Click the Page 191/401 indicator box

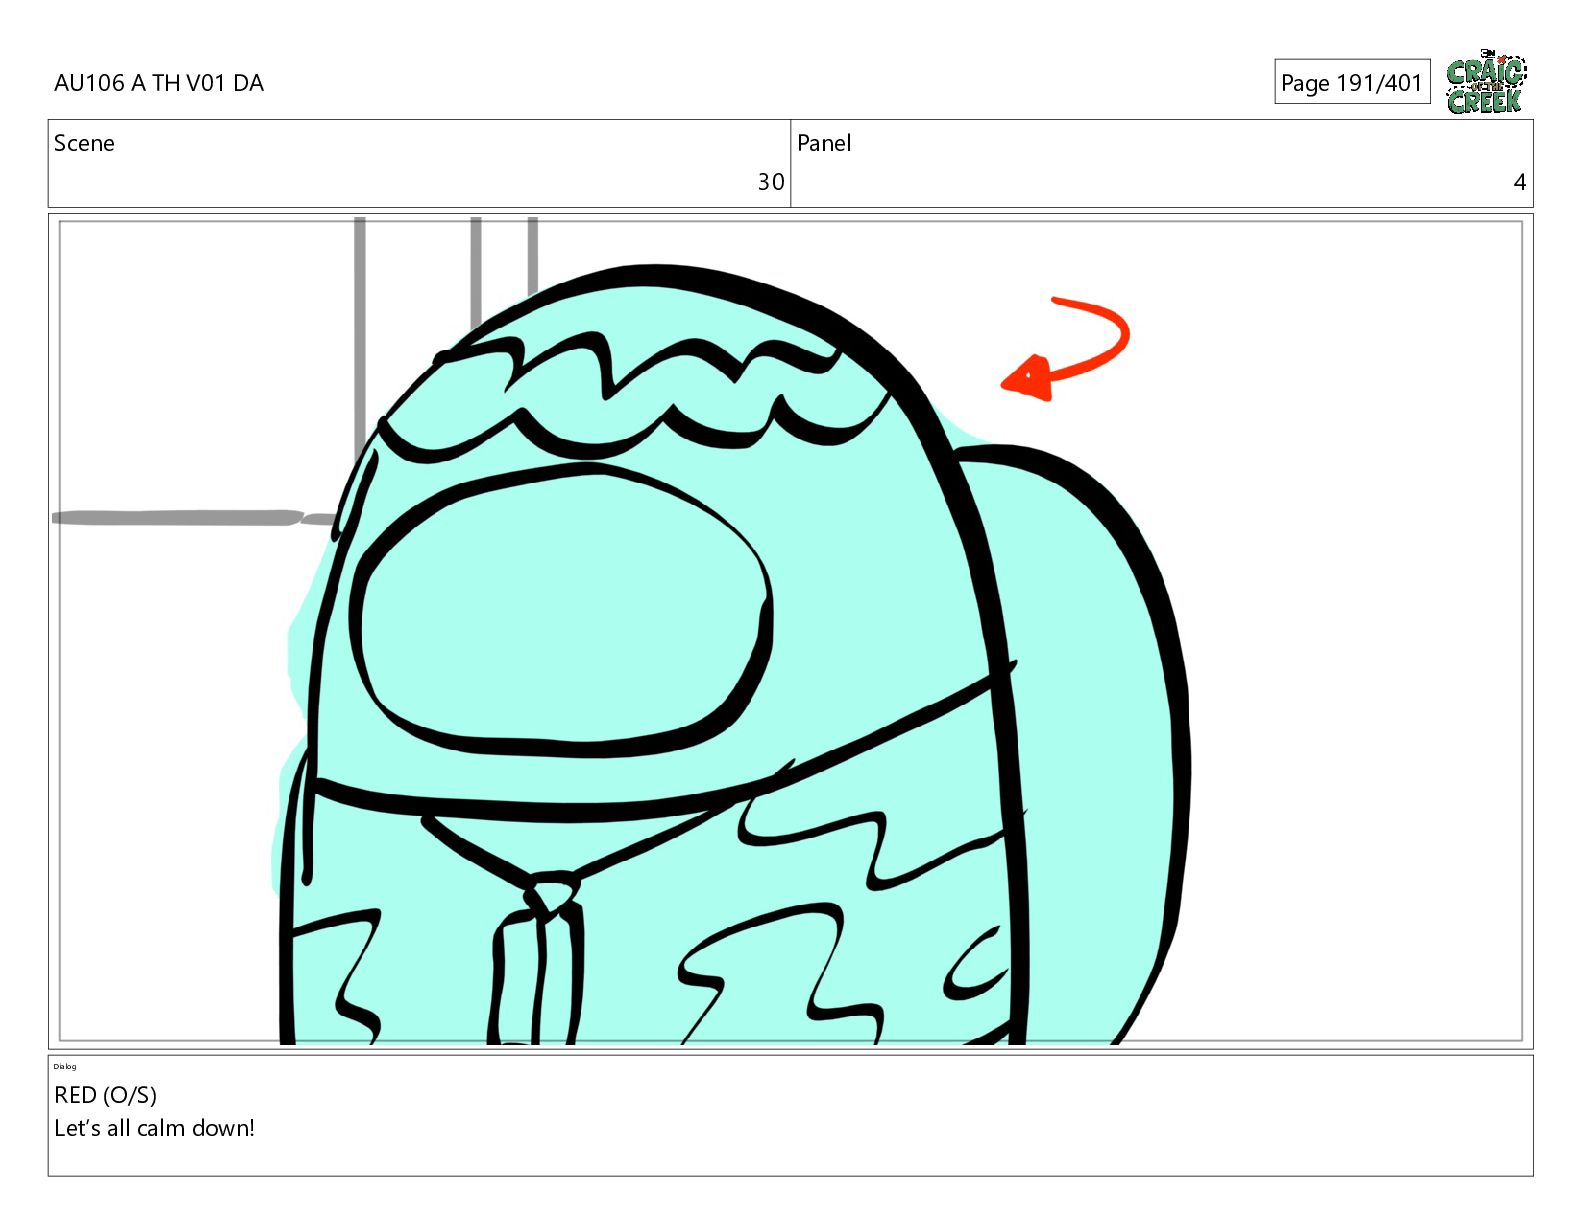tap(1352, 82)
